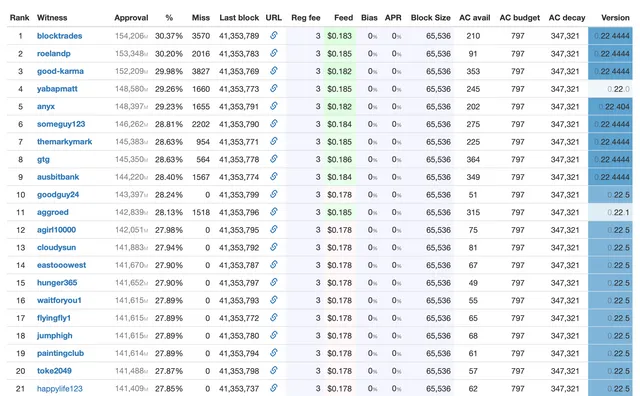Open the URL link icon for flyingfly1
Viewport: 640px width, 396px height.
point(274,318)
